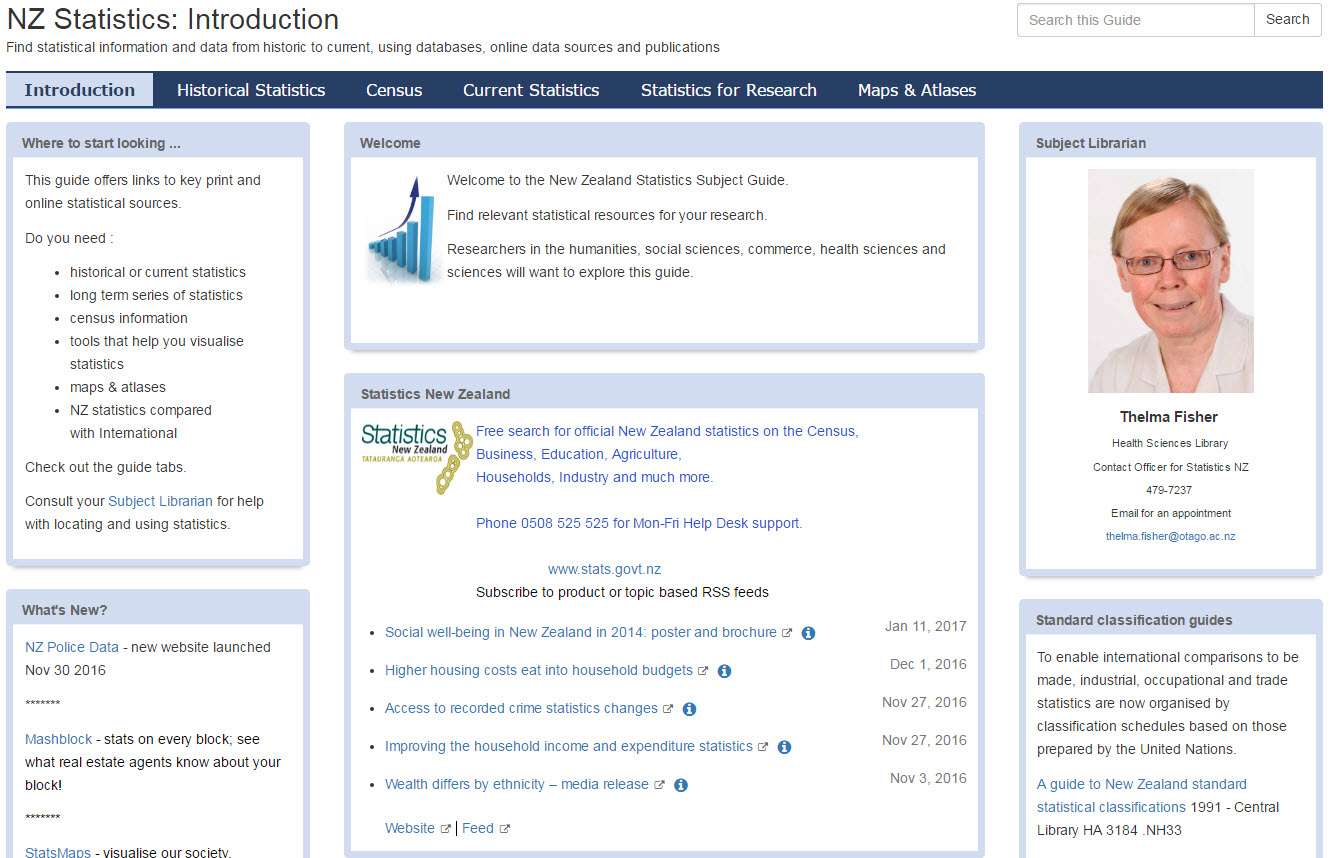Viewport: 1331px width, 858px height.
Task: Click info icon beside Wealth differs by ethnicity
Action: 680,785
